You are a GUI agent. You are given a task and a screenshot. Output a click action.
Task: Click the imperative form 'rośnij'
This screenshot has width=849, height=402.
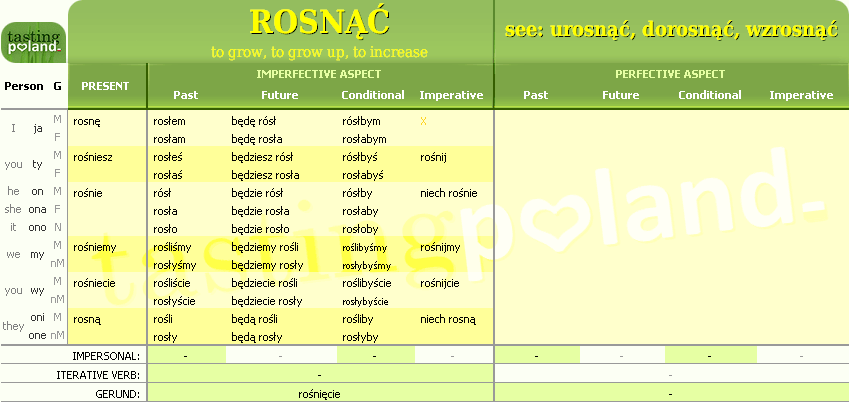[434, 158]
